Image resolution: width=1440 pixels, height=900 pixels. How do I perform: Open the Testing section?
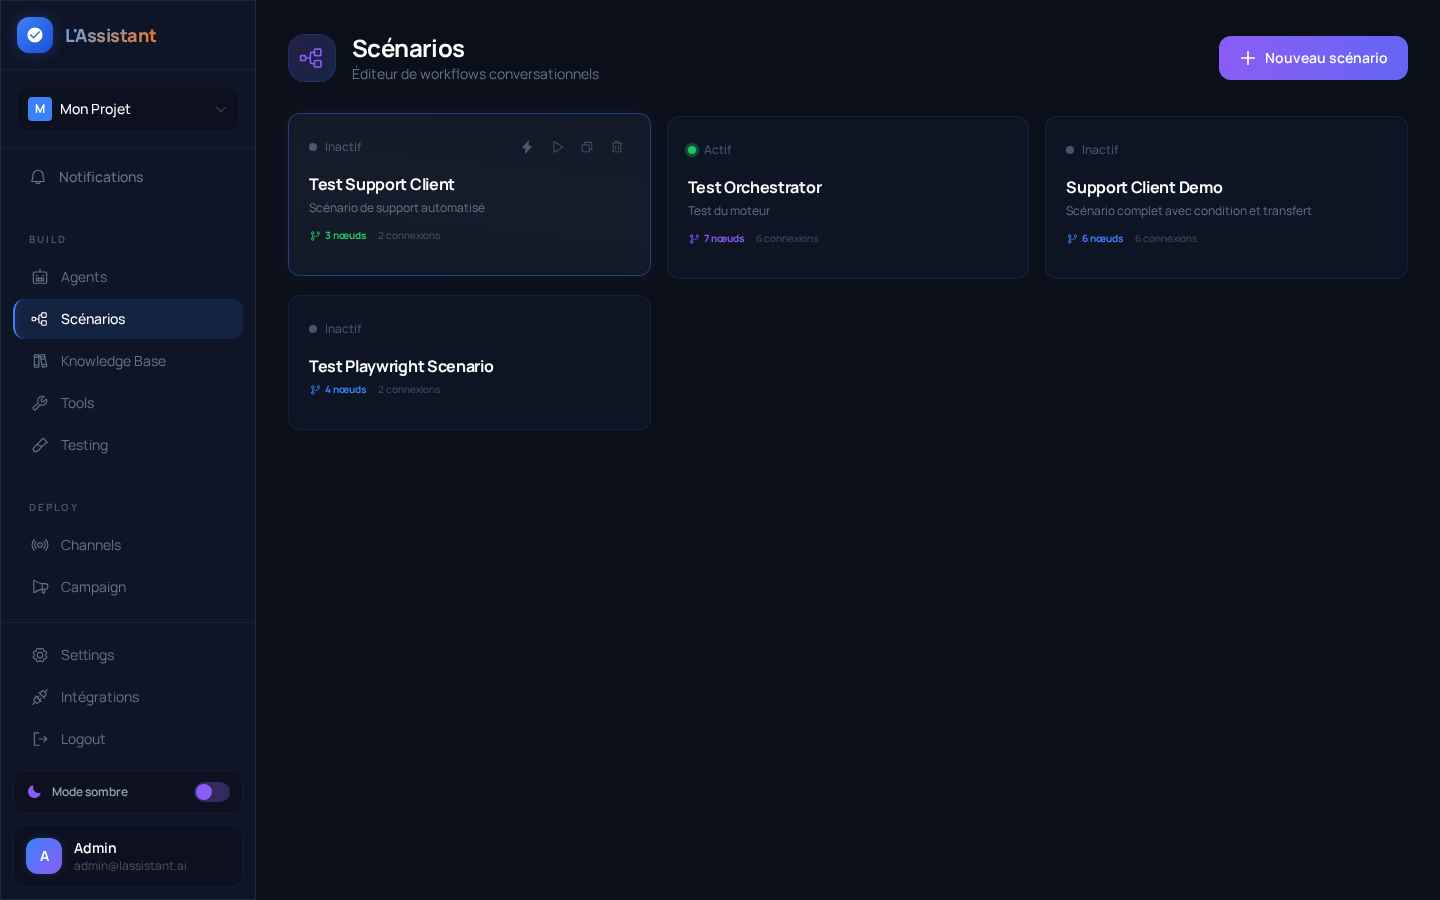pos(84,445)
